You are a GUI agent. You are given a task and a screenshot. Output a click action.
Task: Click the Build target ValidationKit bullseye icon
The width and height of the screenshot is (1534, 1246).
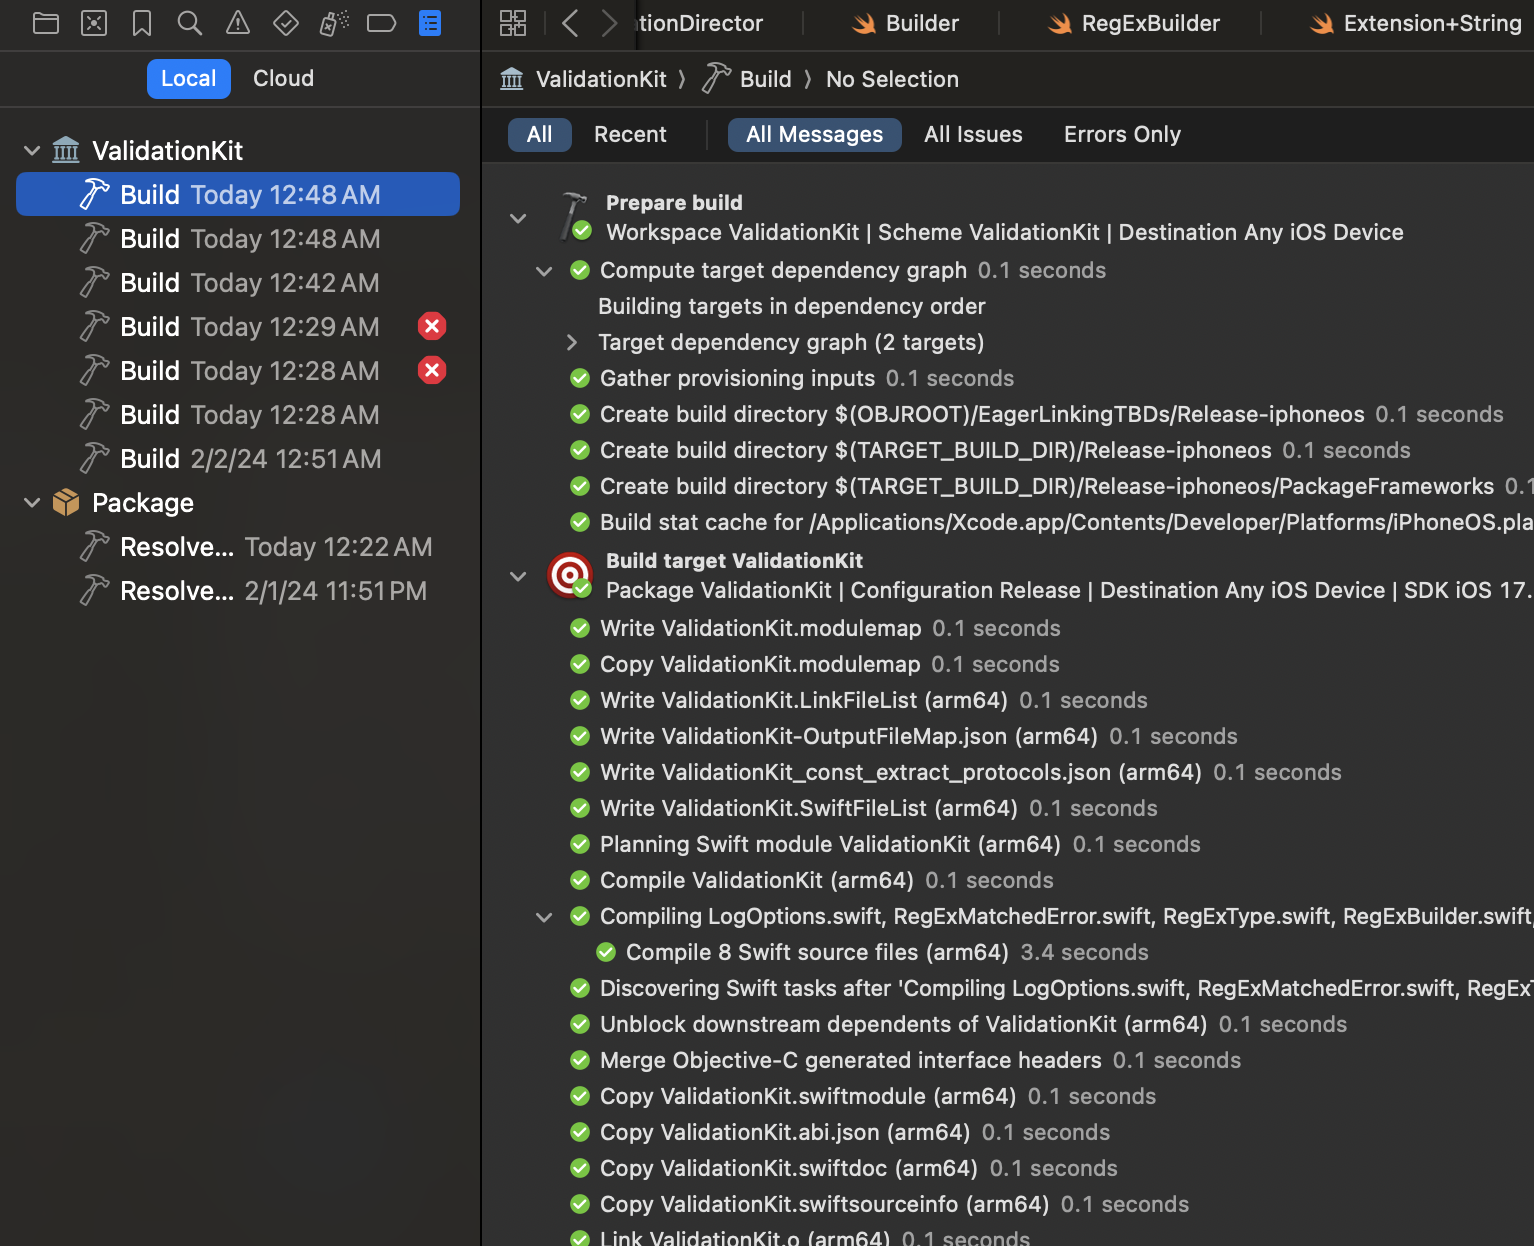[x=570, y=575]
